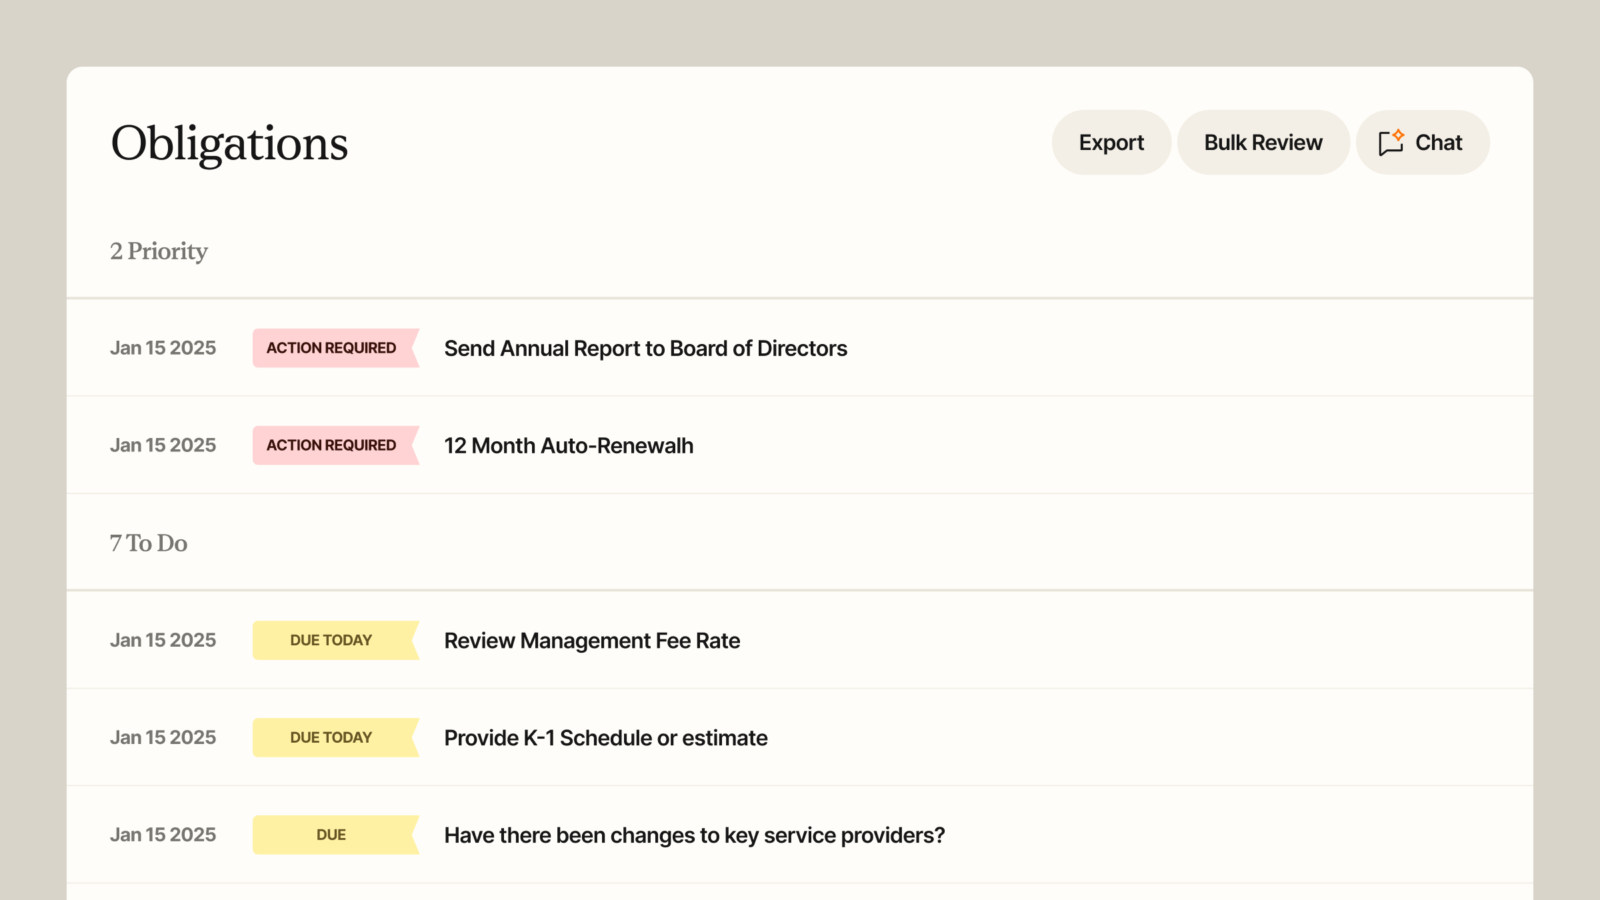This screenshot has height=900, width=1600.
Task: Open Provide K-1 Schedule or estimate
Action: pos(605,738)
